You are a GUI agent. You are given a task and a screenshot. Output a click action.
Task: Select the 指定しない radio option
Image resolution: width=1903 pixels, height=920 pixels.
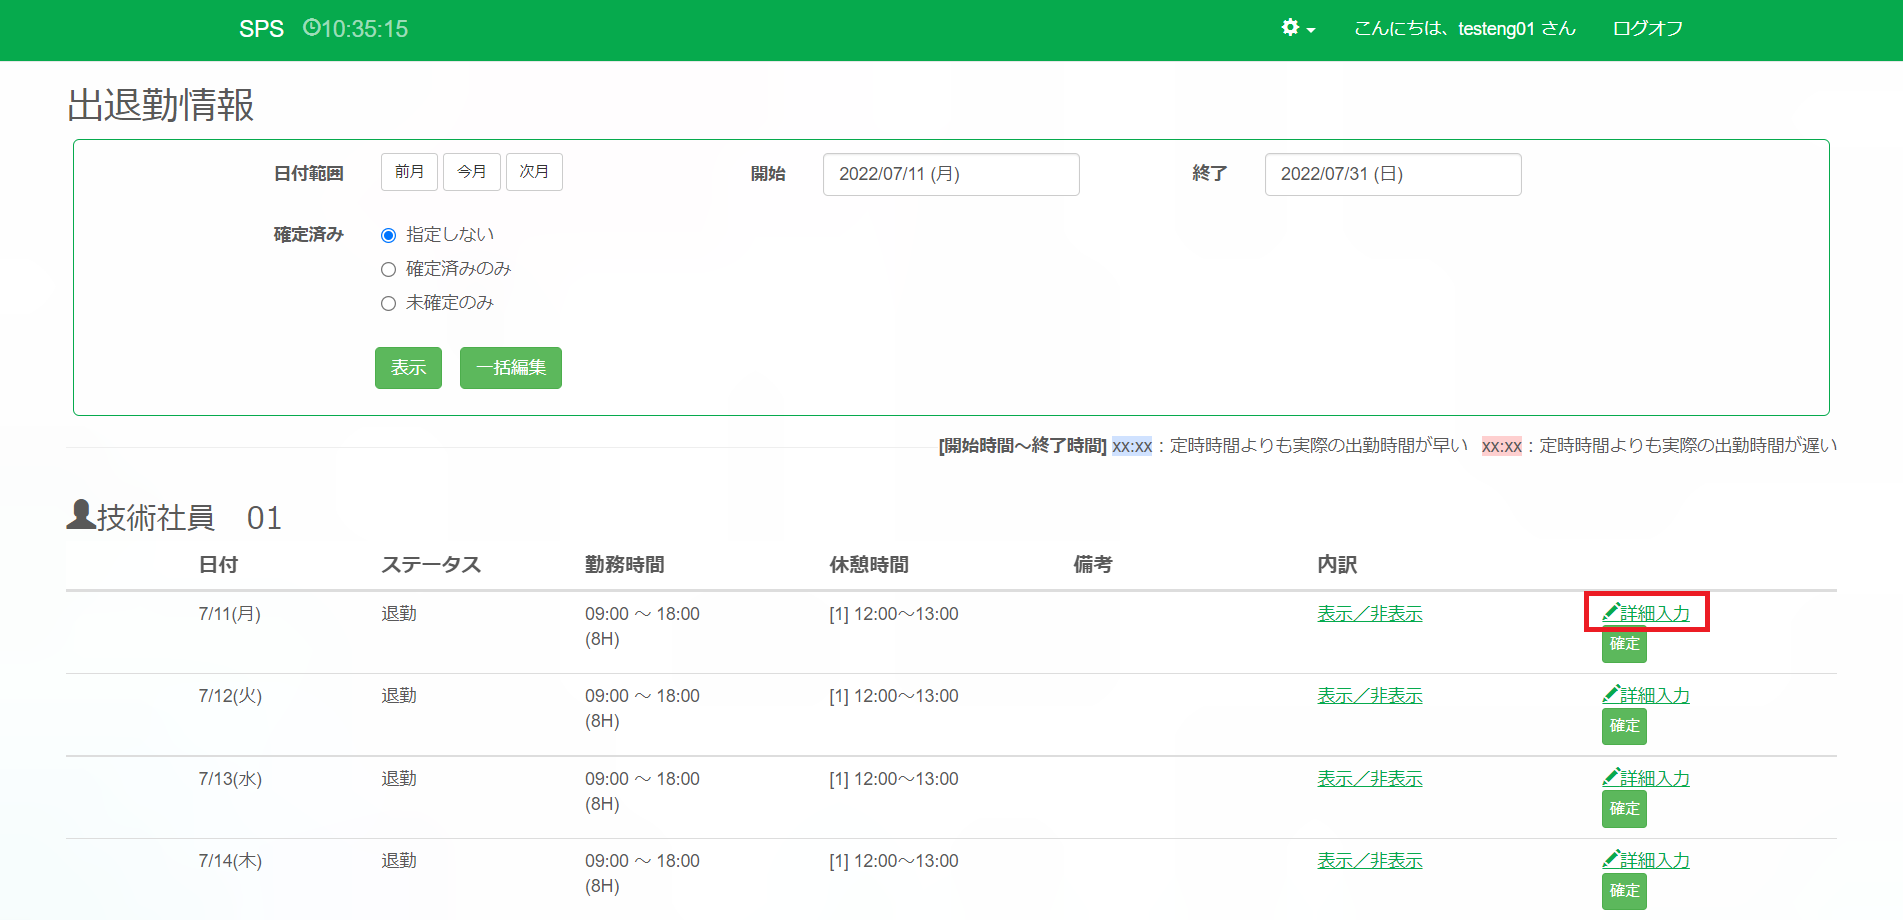(389, 235)
